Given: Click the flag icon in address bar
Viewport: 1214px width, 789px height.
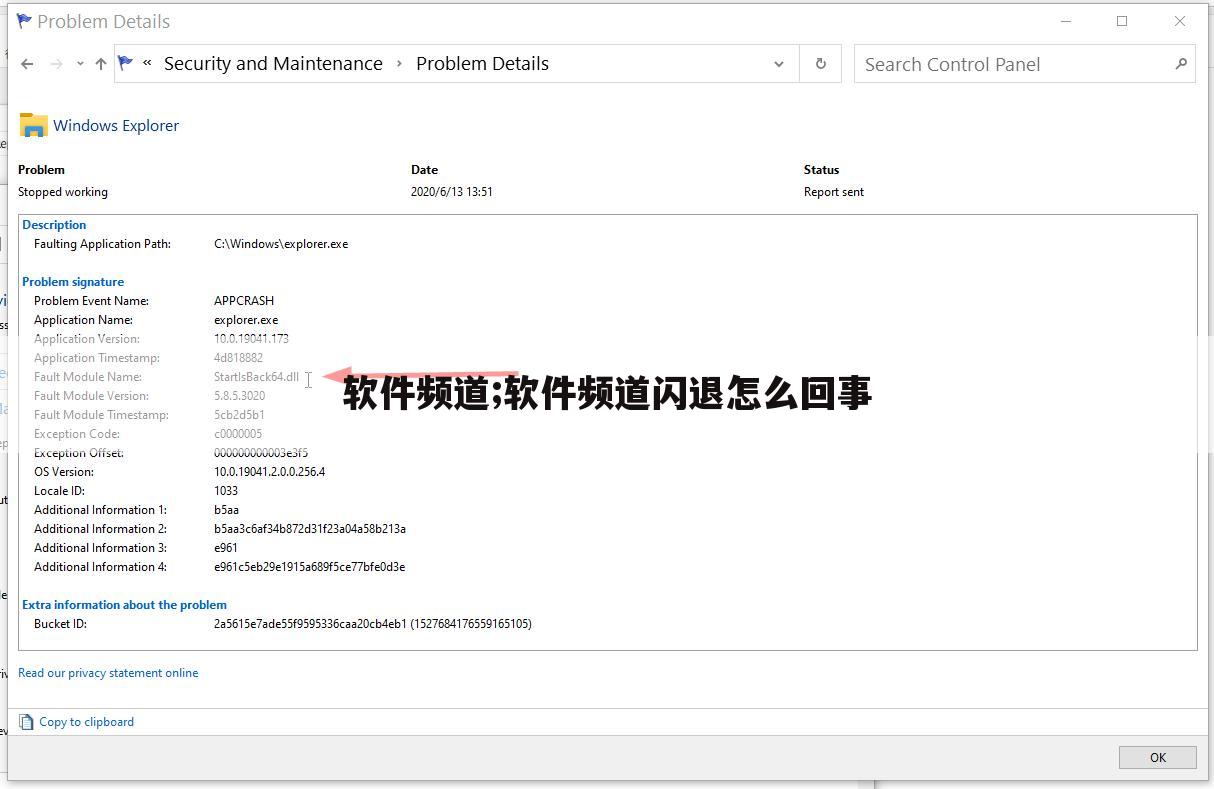Looking at the screenshot, I should pyautogui.click(x=125, y=63).
